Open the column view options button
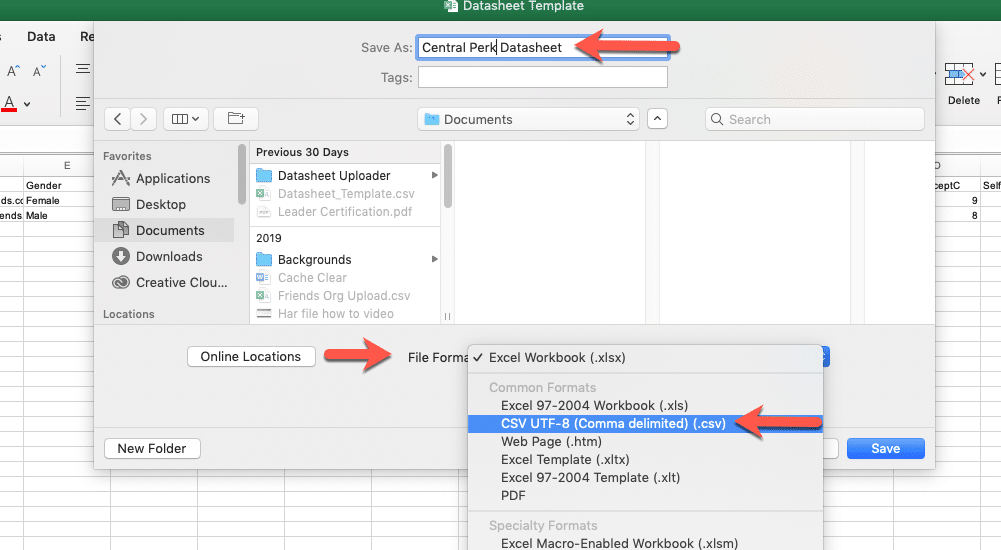The image size is (1001, 550). (186, 119)
